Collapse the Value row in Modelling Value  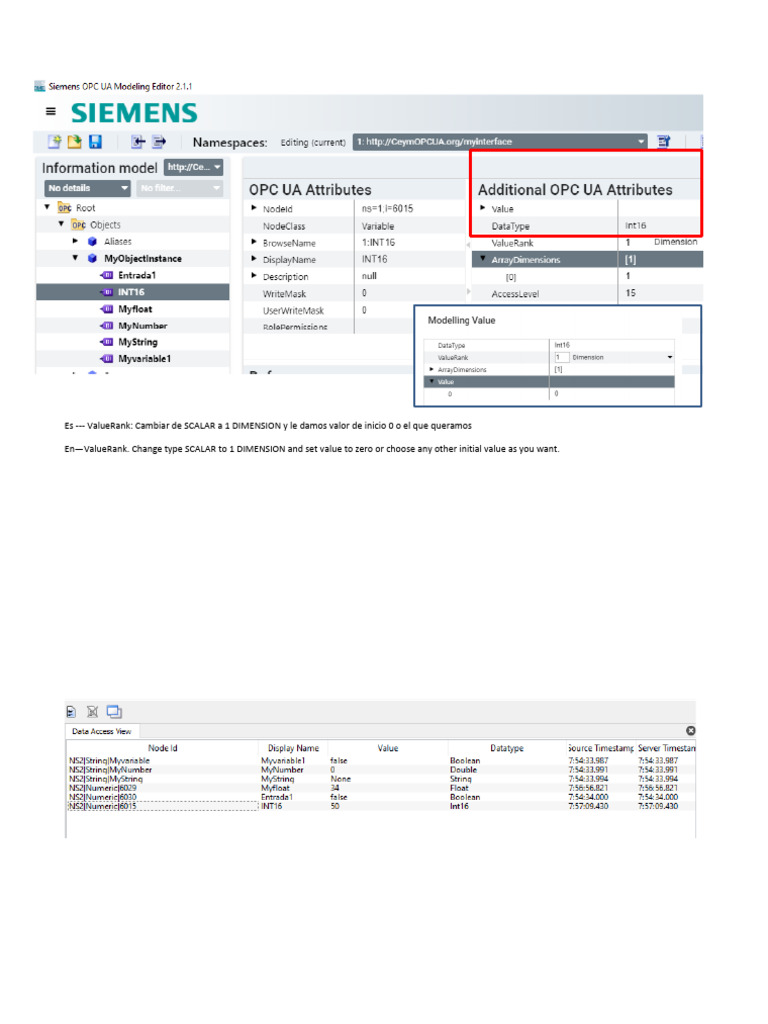point(431,381)
